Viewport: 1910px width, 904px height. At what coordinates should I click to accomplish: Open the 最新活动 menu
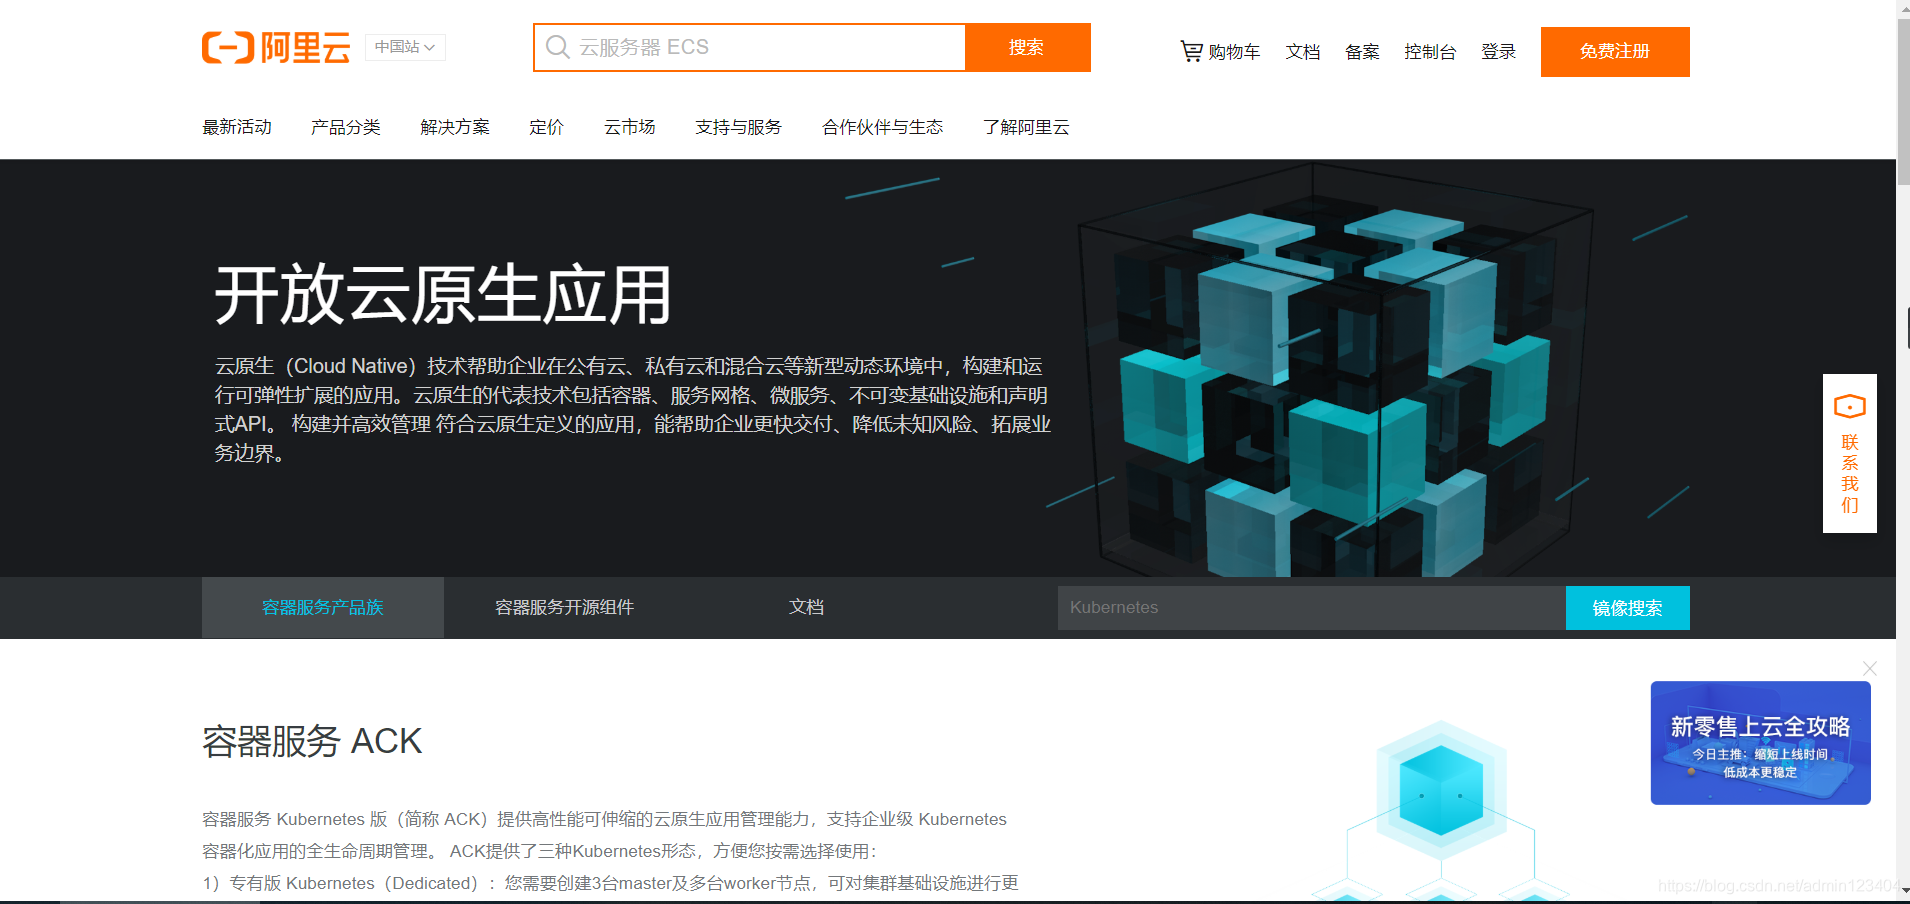tap(237, 127)
